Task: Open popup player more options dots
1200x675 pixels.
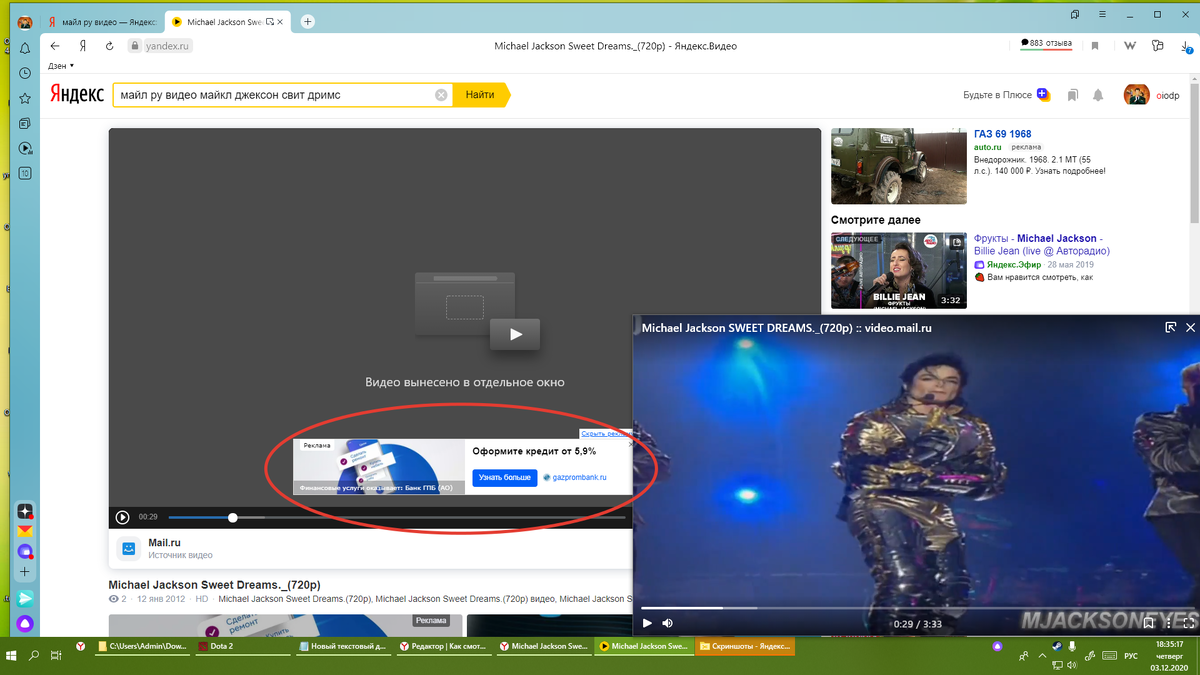Action: [x=1169, y=623]
